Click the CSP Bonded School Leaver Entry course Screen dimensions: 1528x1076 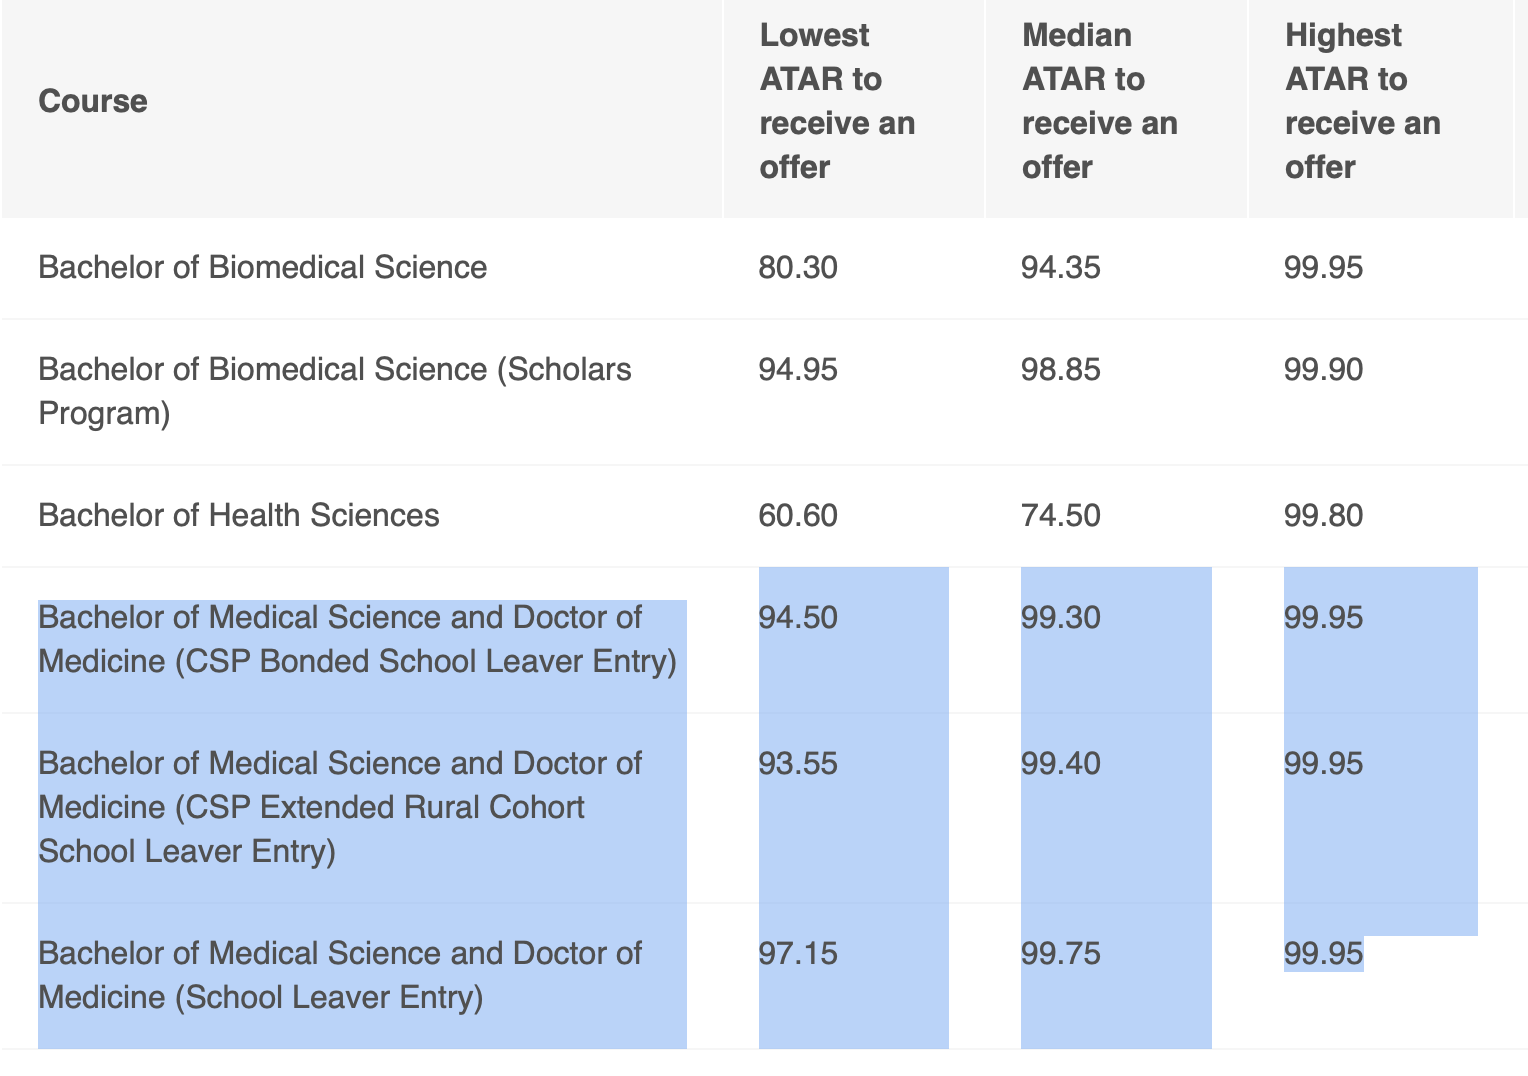357,639
